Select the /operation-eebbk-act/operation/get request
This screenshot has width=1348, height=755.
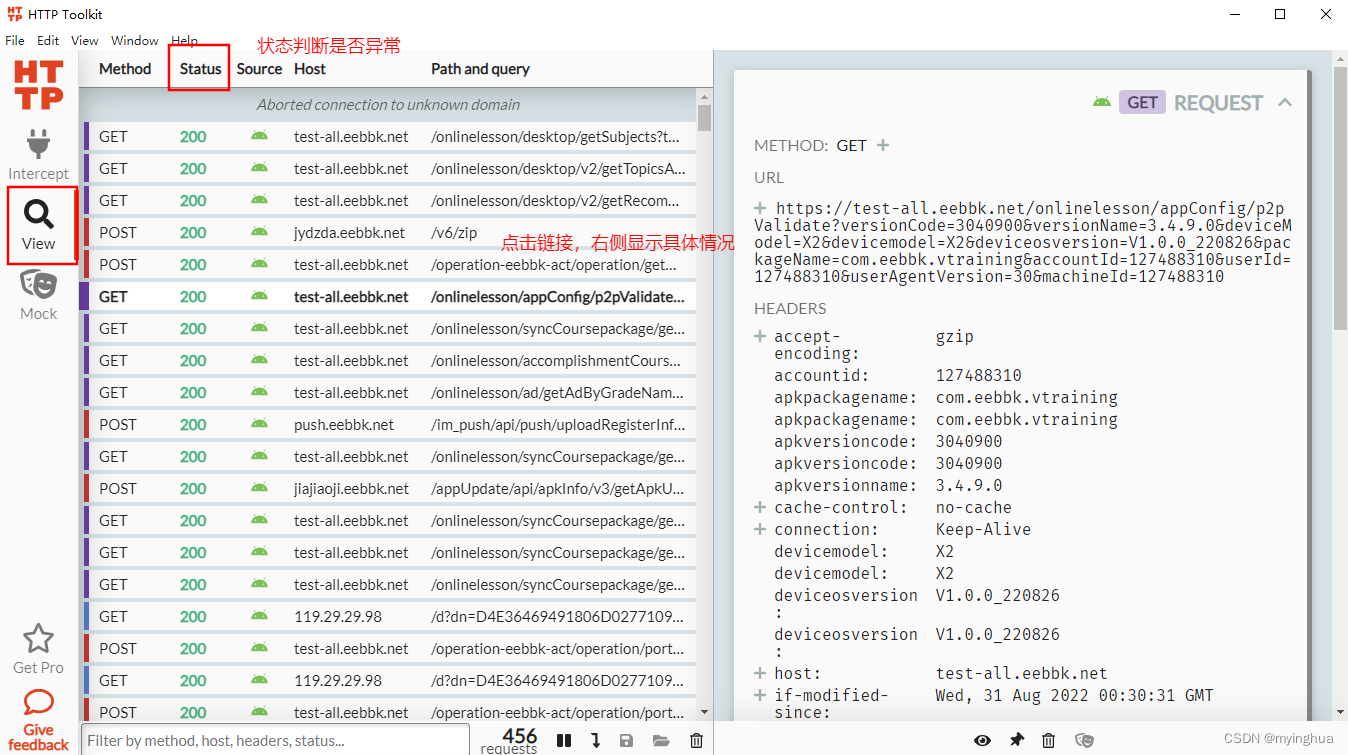click(388, 264)
